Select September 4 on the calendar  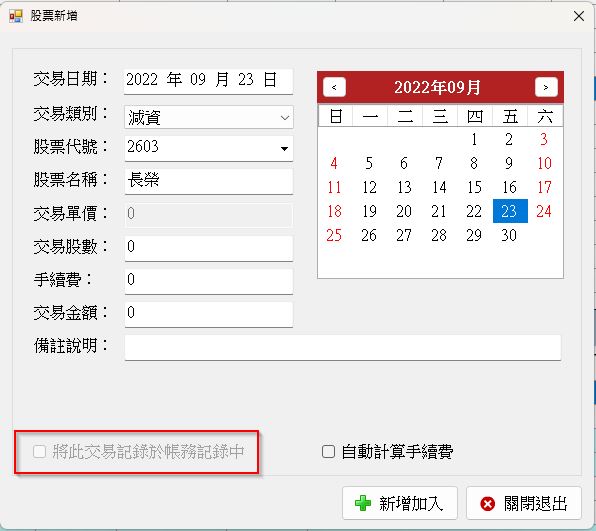coord(334,163)
